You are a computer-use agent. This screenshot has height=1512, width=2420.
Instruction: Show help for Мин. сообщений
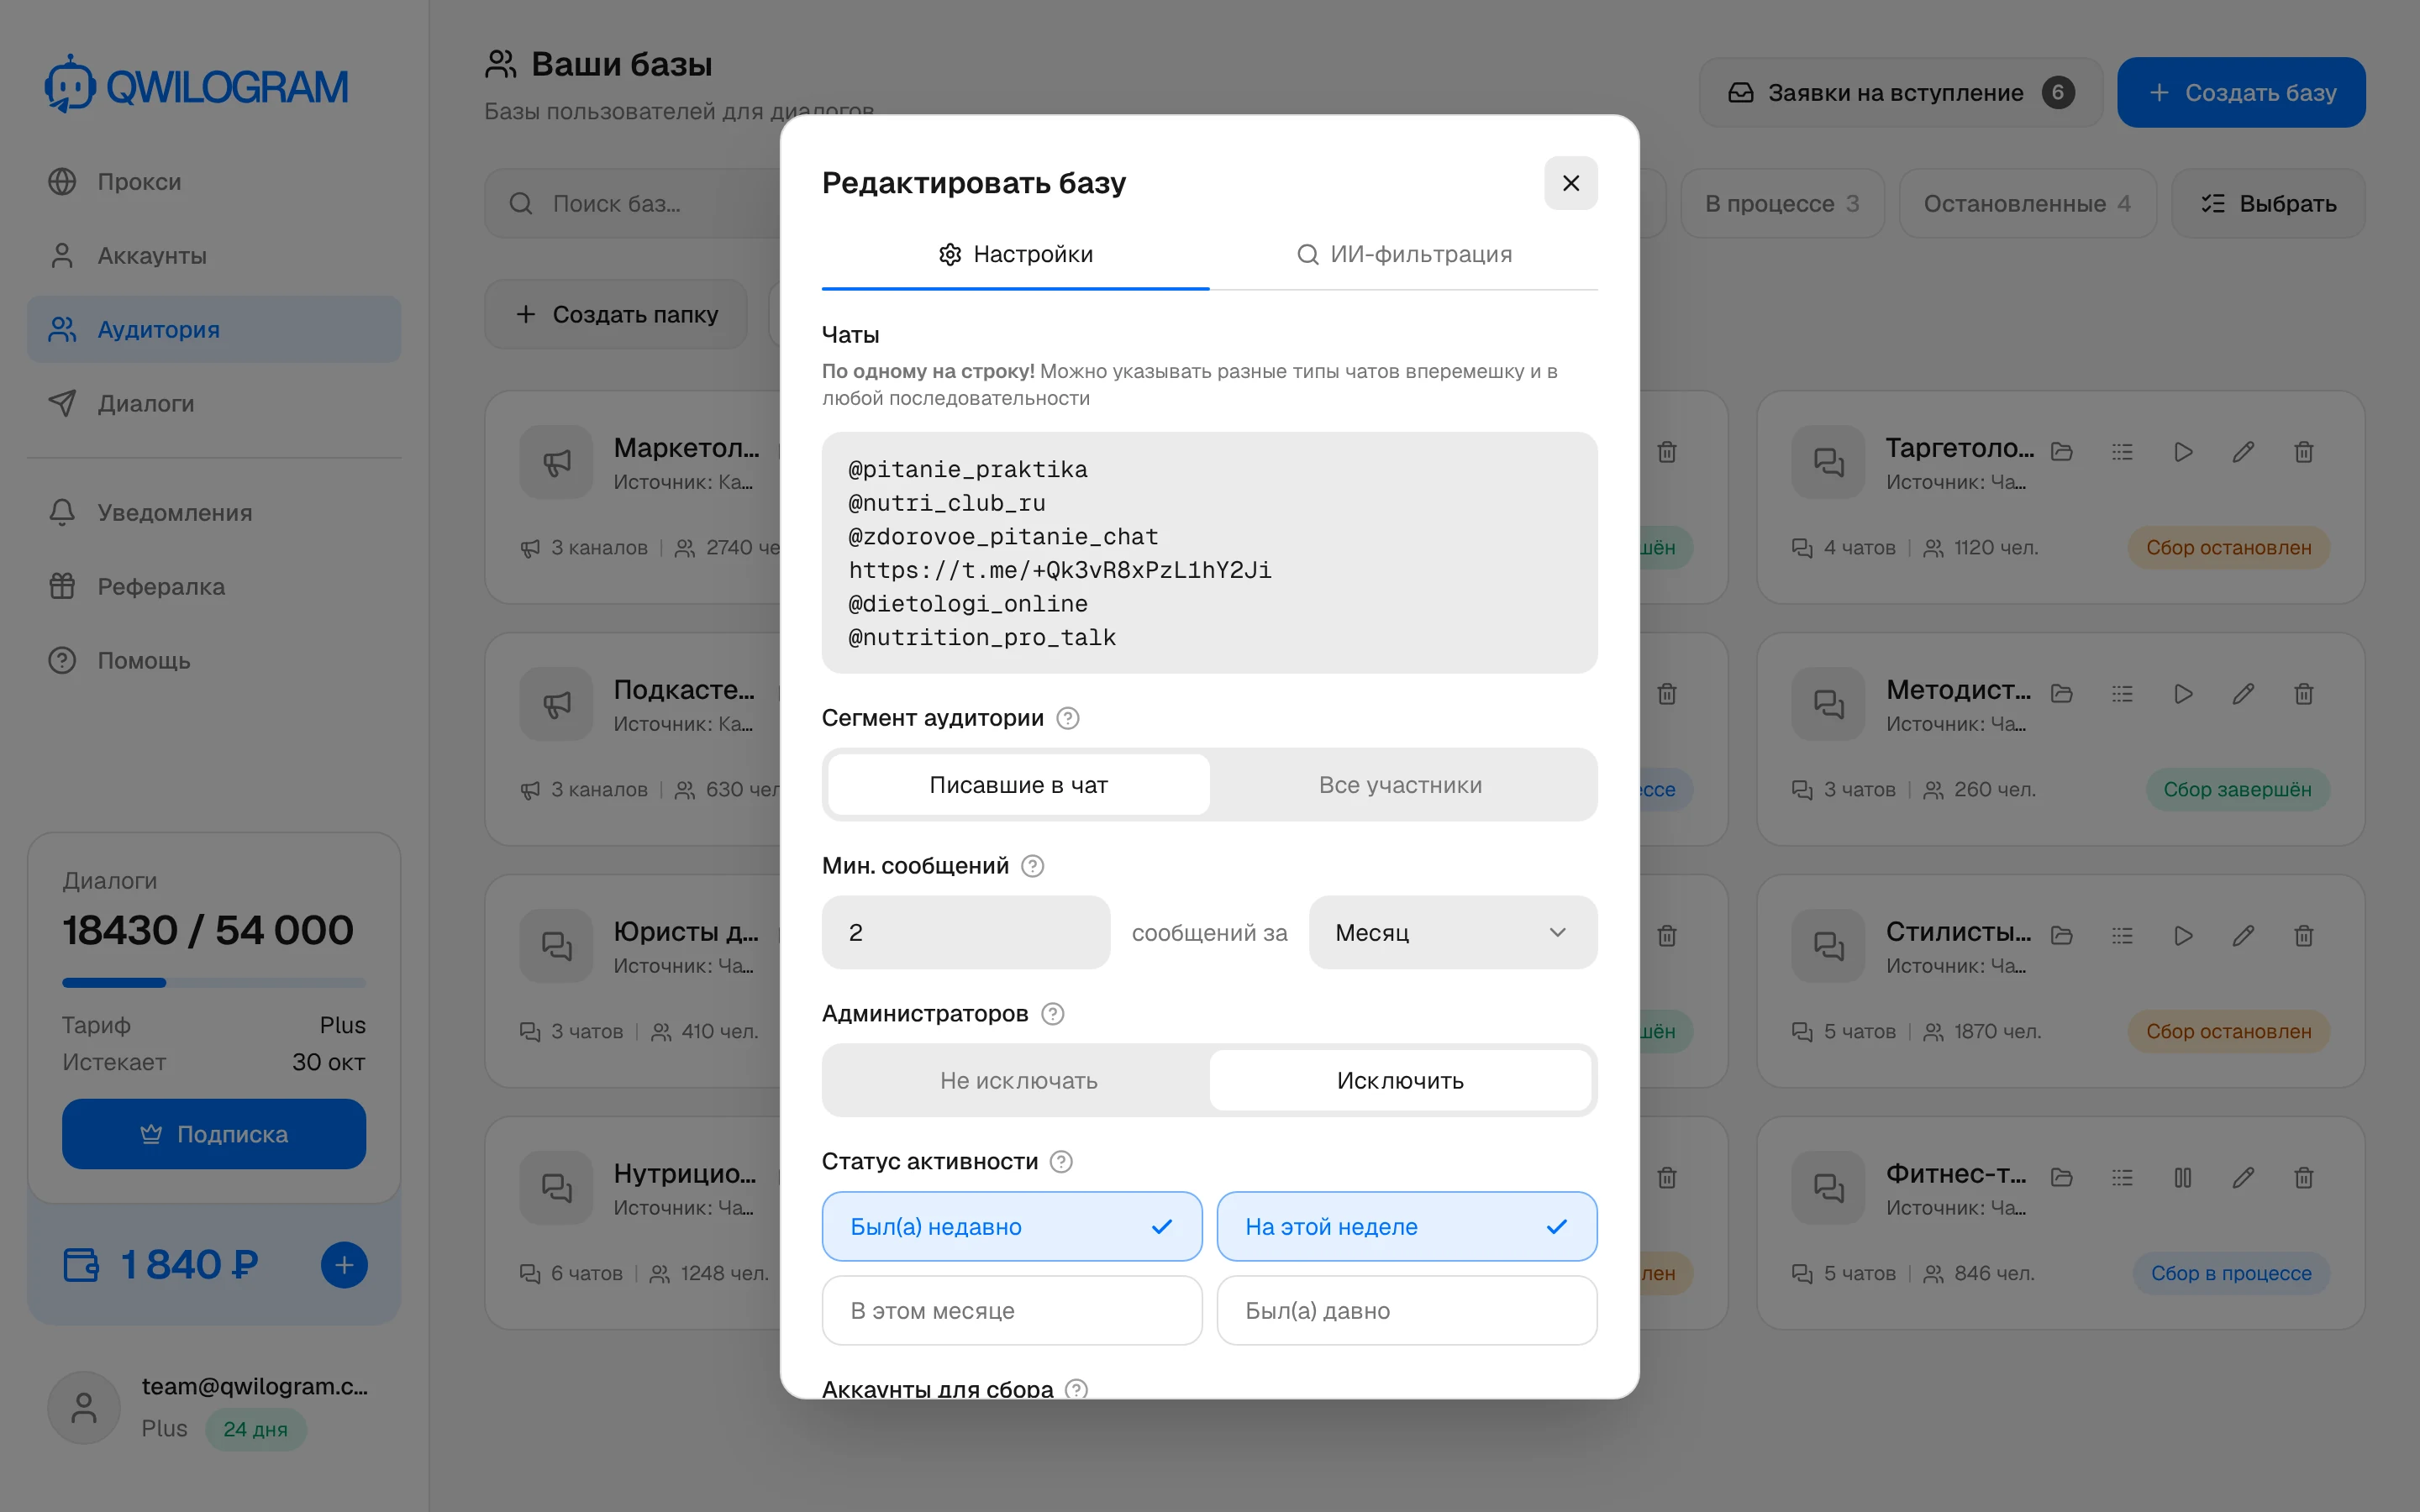click(1032, 866)
